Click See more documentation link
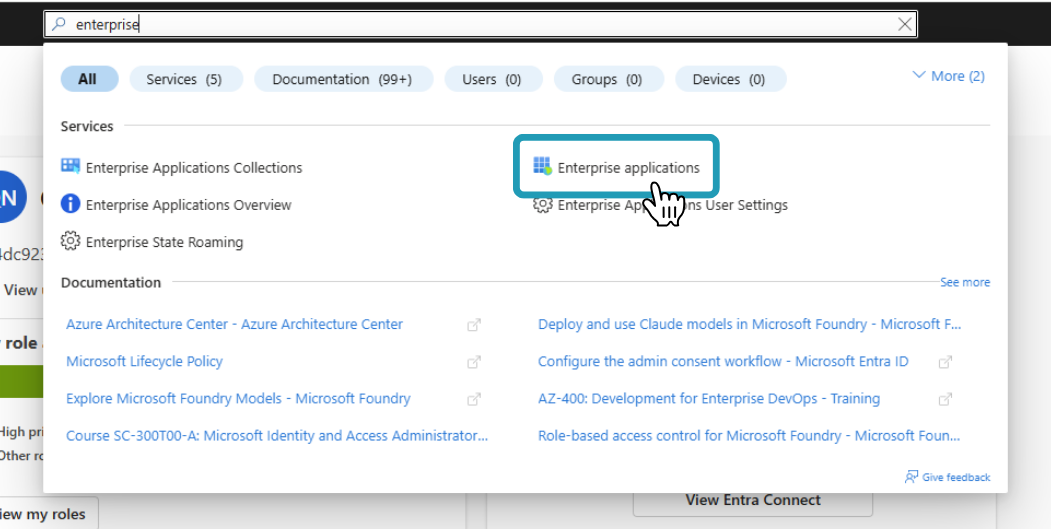 pos(965,282)
